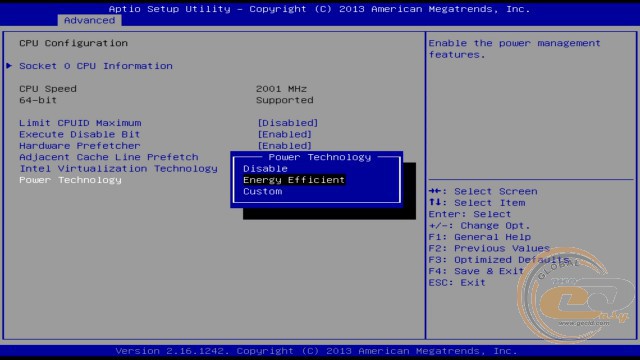Click the Socket 0 CPU Information arrow
Screen dimensions: 640x360
(x=9, y=66)
